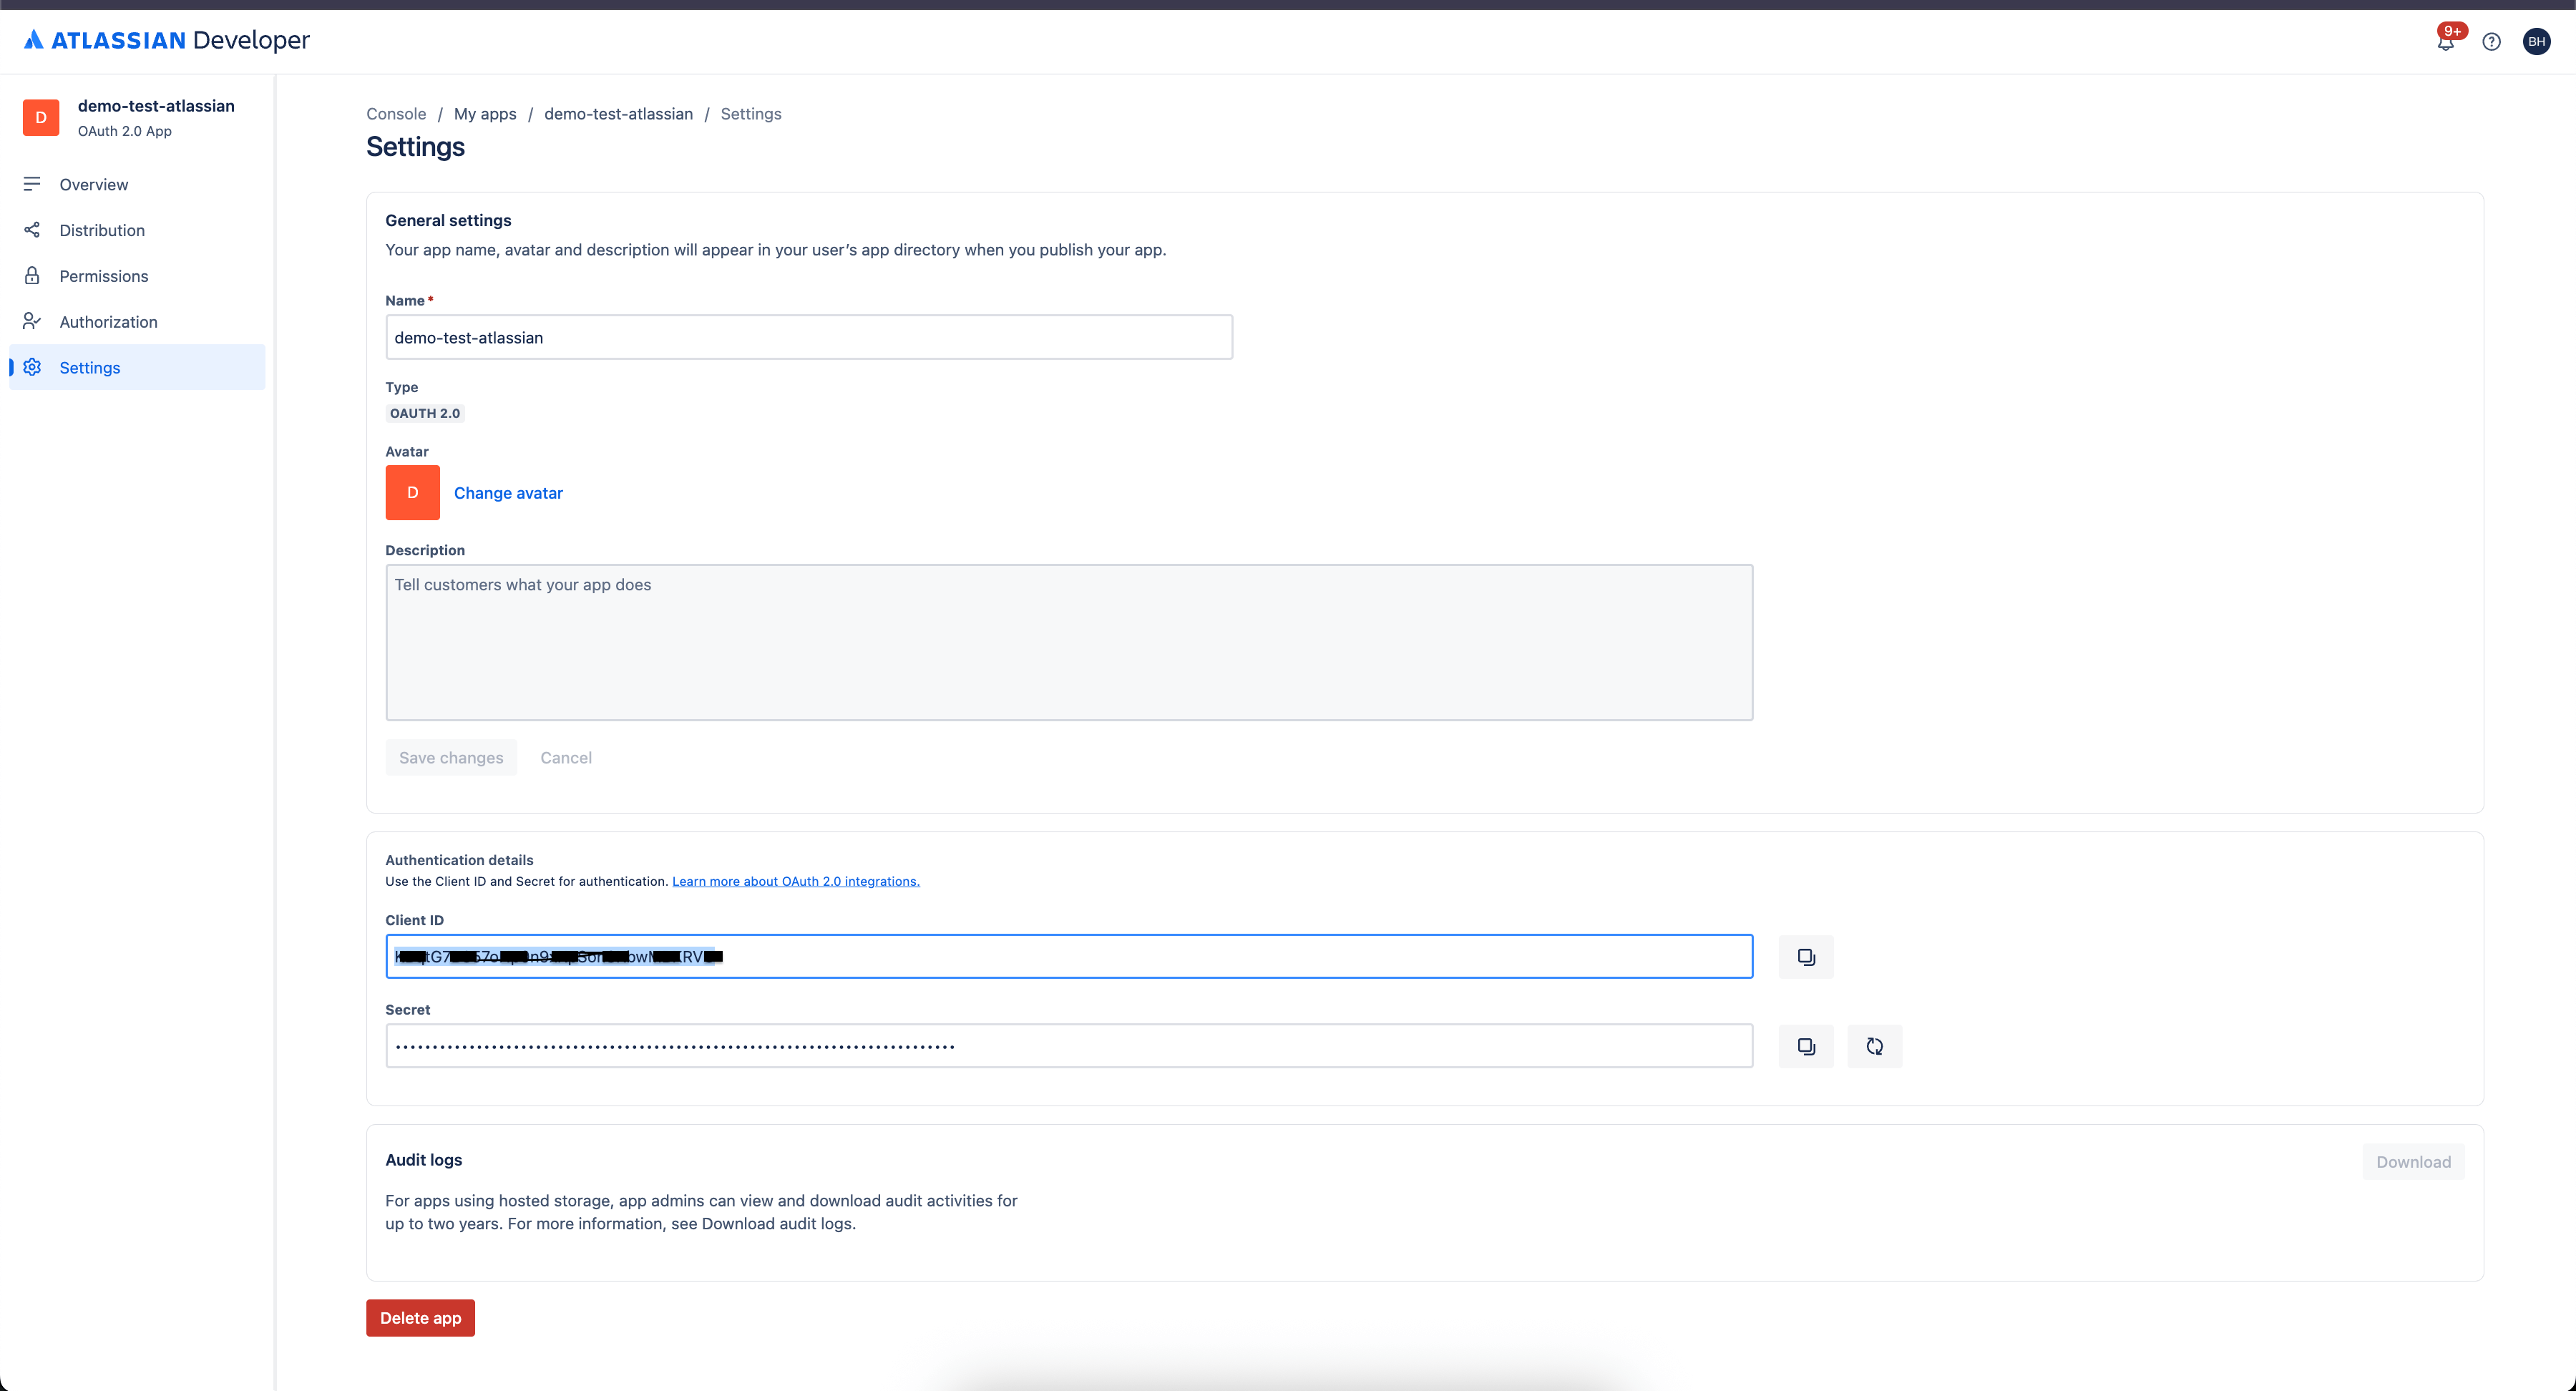Go to Overview in the sidebar
This screenshot has height=1391, width=2576.
tap(137, 184)
